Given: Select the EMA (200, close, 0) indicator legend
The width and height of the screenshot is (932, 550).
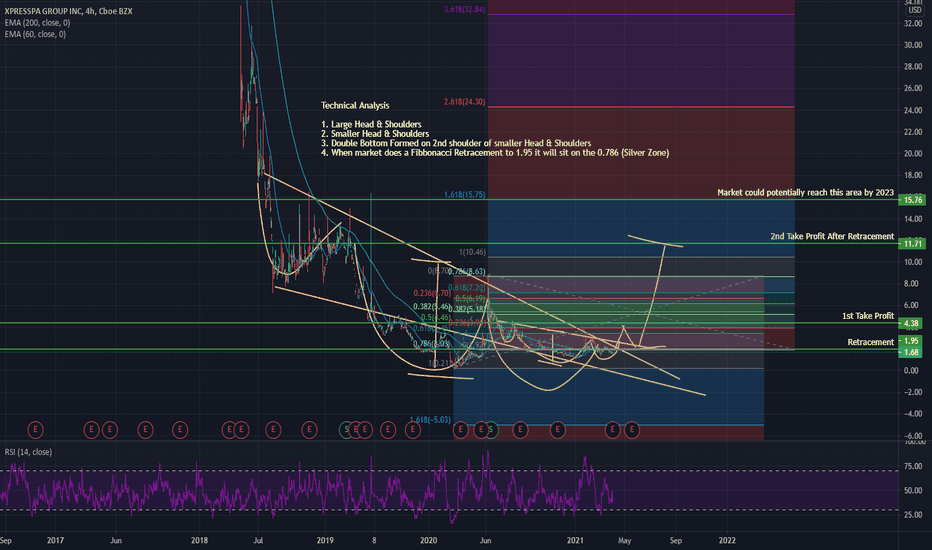Looking at the screenshot, I should pyautogui.click(x=37, y=23).
